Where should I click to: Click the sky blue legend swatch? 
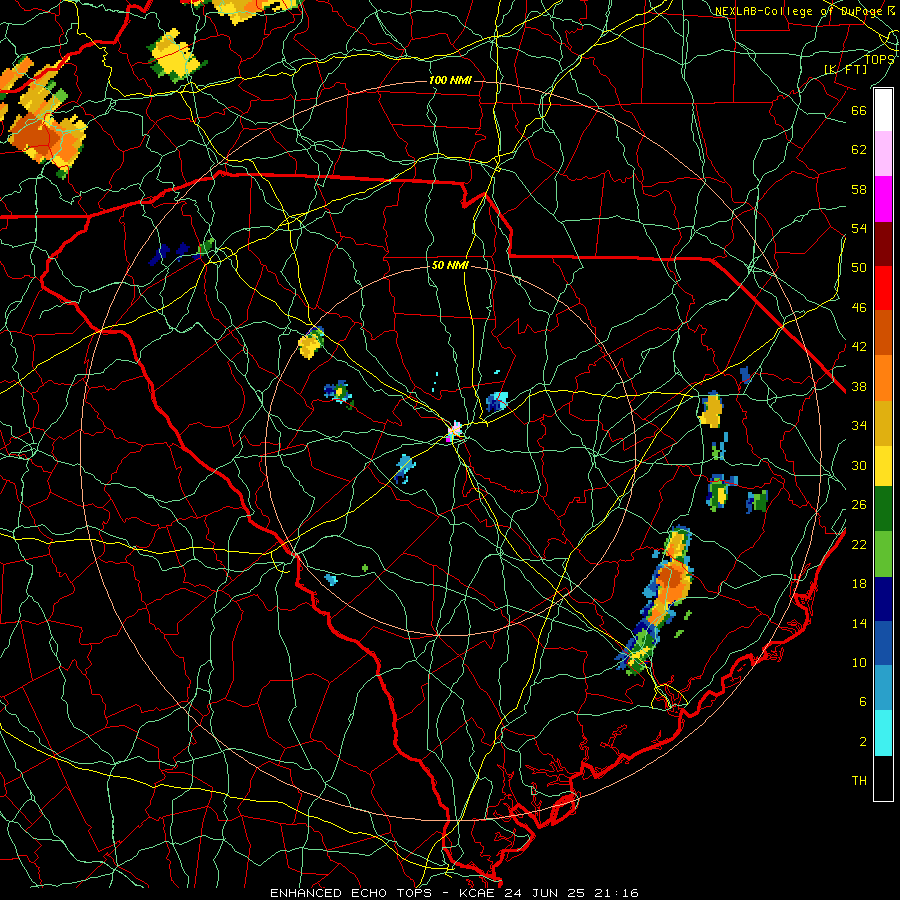click(x=883, y=688)
